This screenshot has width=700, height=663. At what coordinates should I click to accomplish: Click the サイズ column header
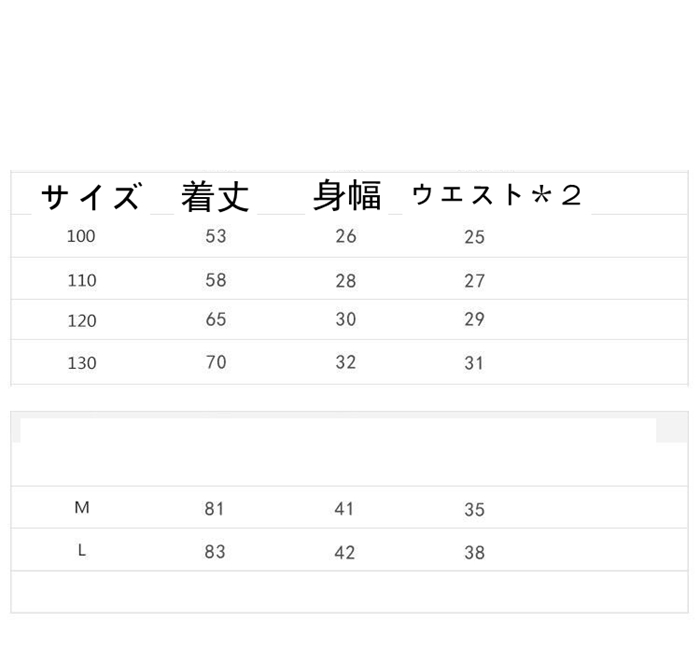pyautogui.click(x=89, y=196)
